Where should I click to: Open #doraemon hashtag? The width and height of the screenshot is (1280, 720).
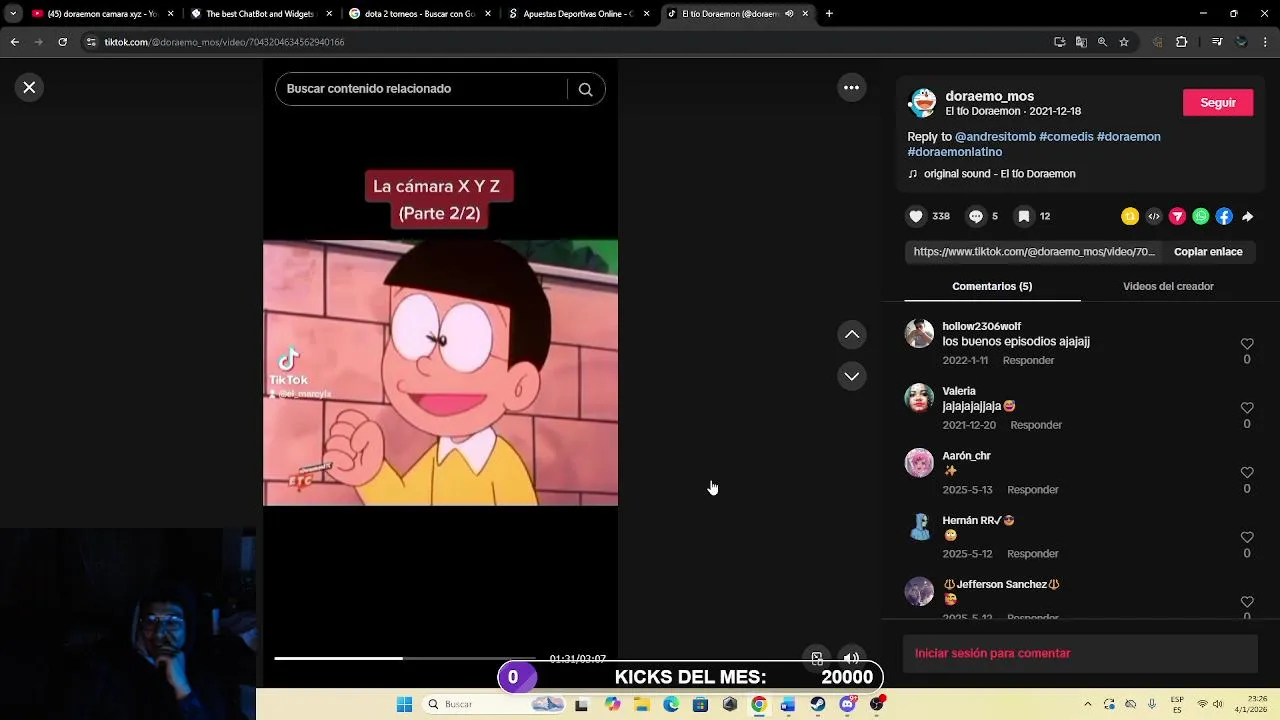point(1129,137)
